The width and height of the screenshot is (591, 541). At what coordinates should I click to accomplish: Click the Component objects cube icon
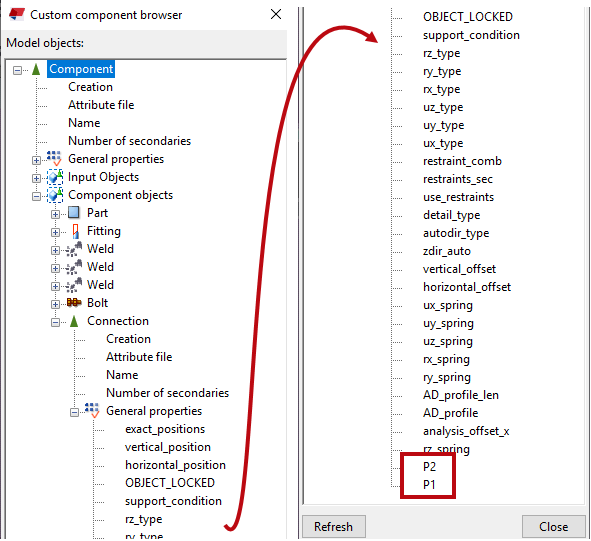coord(55,195)
